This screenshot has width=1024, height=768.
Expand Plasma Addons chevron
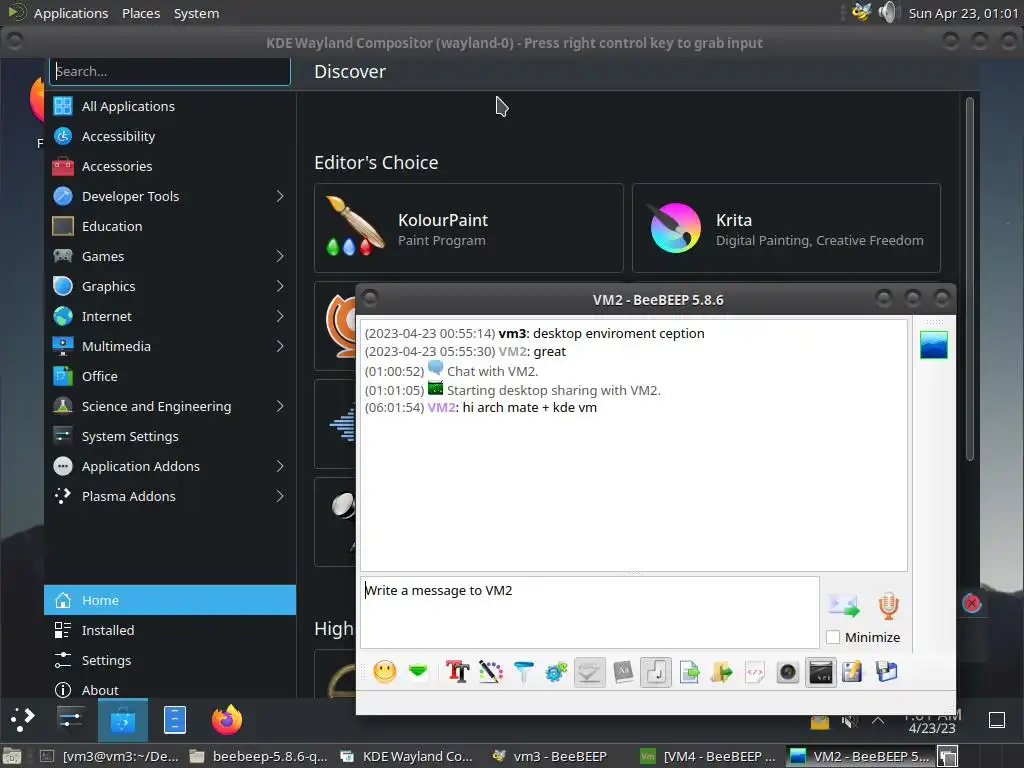tap(280, 496)
